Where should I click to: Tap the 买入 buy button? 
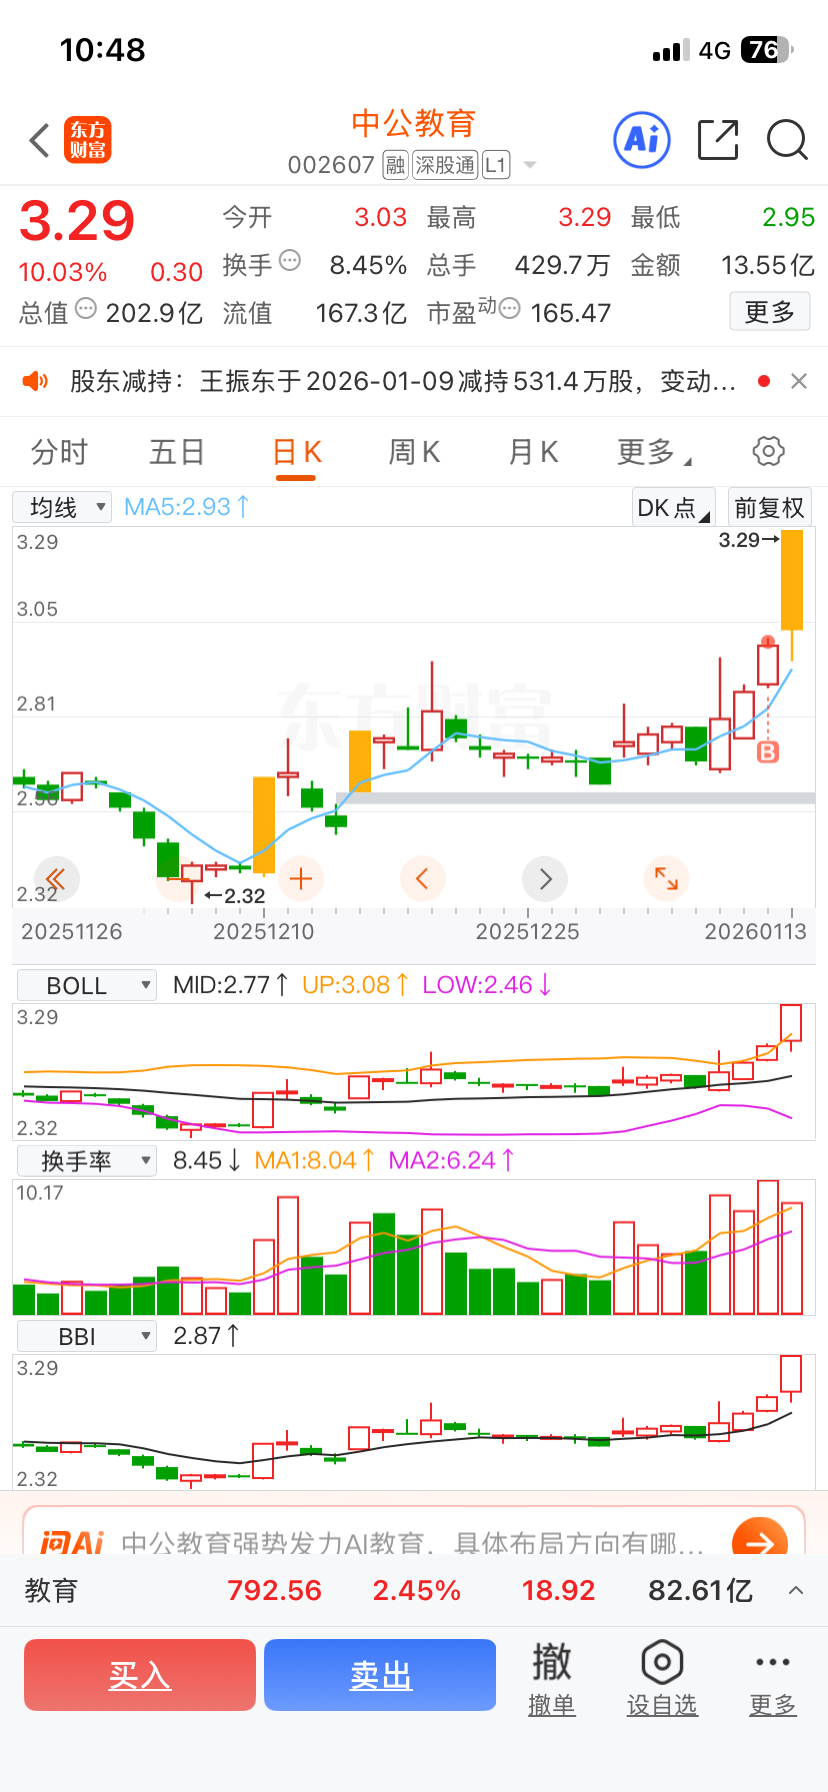[x=140, y=1675]
